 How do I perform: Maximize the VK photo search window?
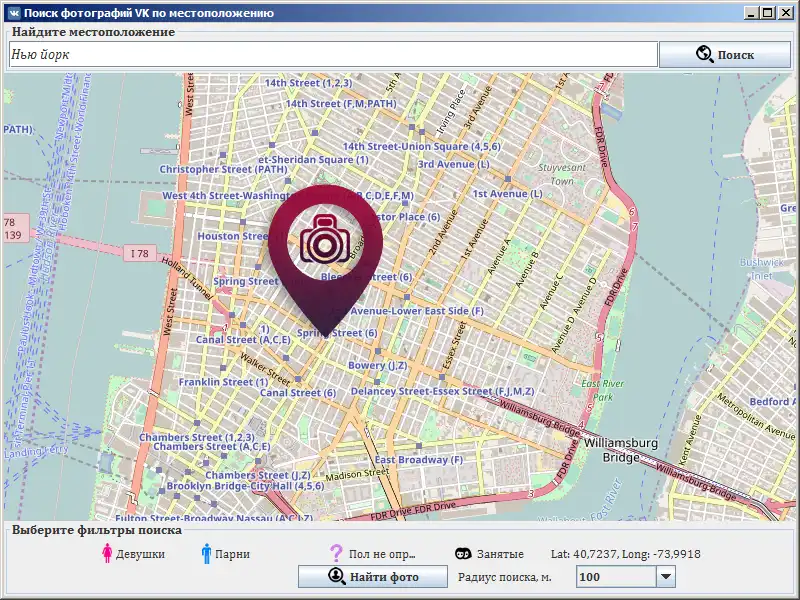pos(767,13)
